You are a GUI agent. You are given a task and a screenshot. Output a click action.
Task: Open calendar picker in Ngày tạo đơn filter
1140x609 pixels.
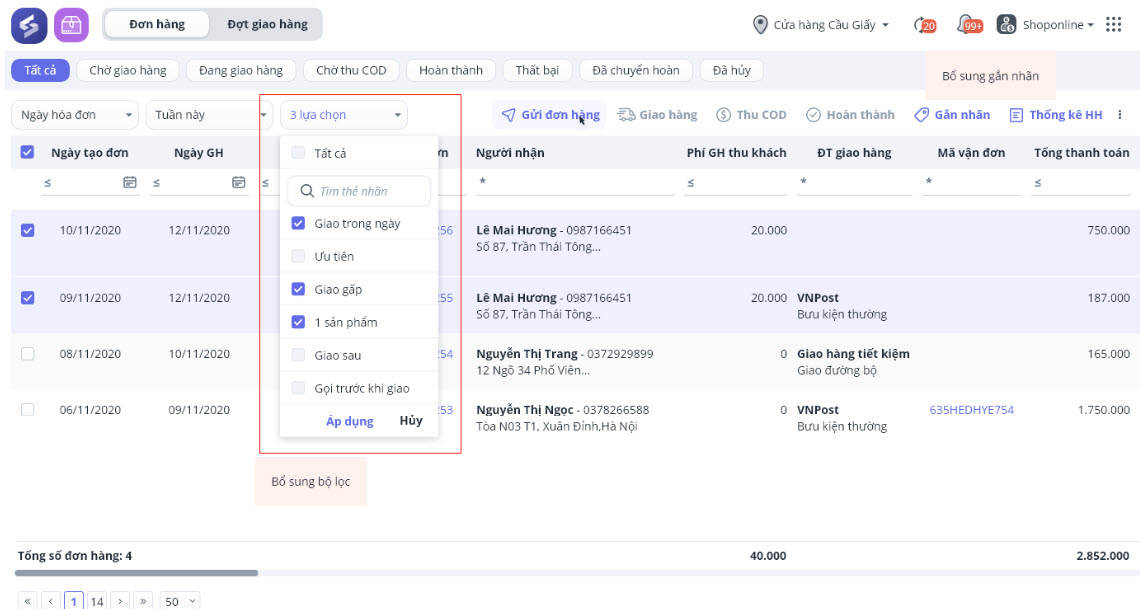click(129, 182)
